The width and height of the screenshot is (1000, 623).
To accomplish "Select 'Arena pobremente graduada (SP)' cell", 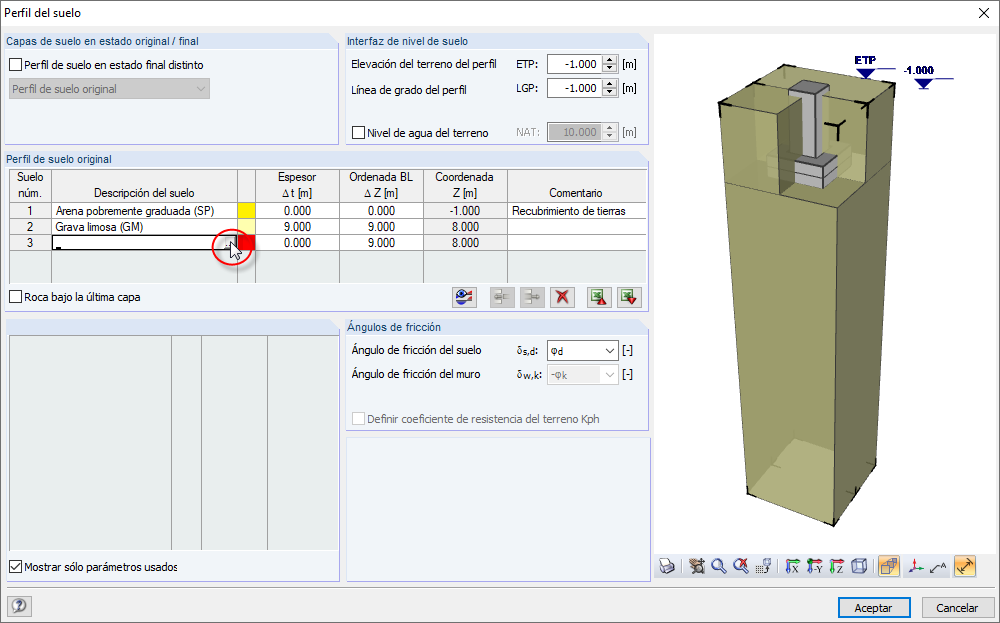I will [144, 210].
